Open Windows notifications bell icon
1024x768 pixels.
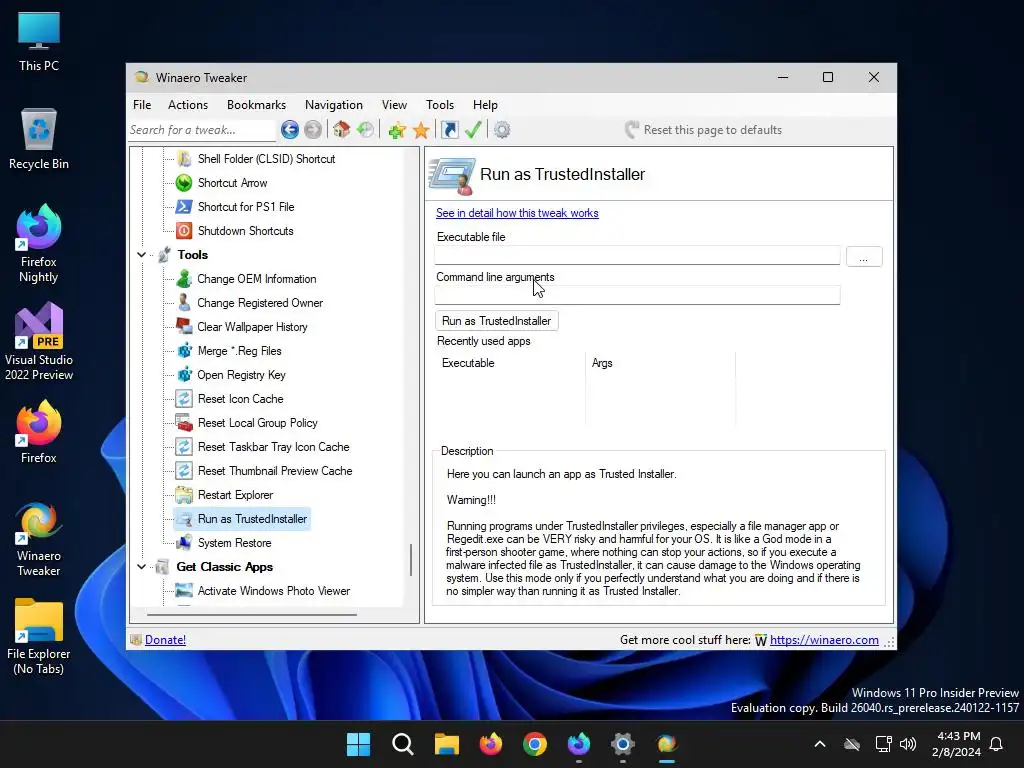point(997,744)
